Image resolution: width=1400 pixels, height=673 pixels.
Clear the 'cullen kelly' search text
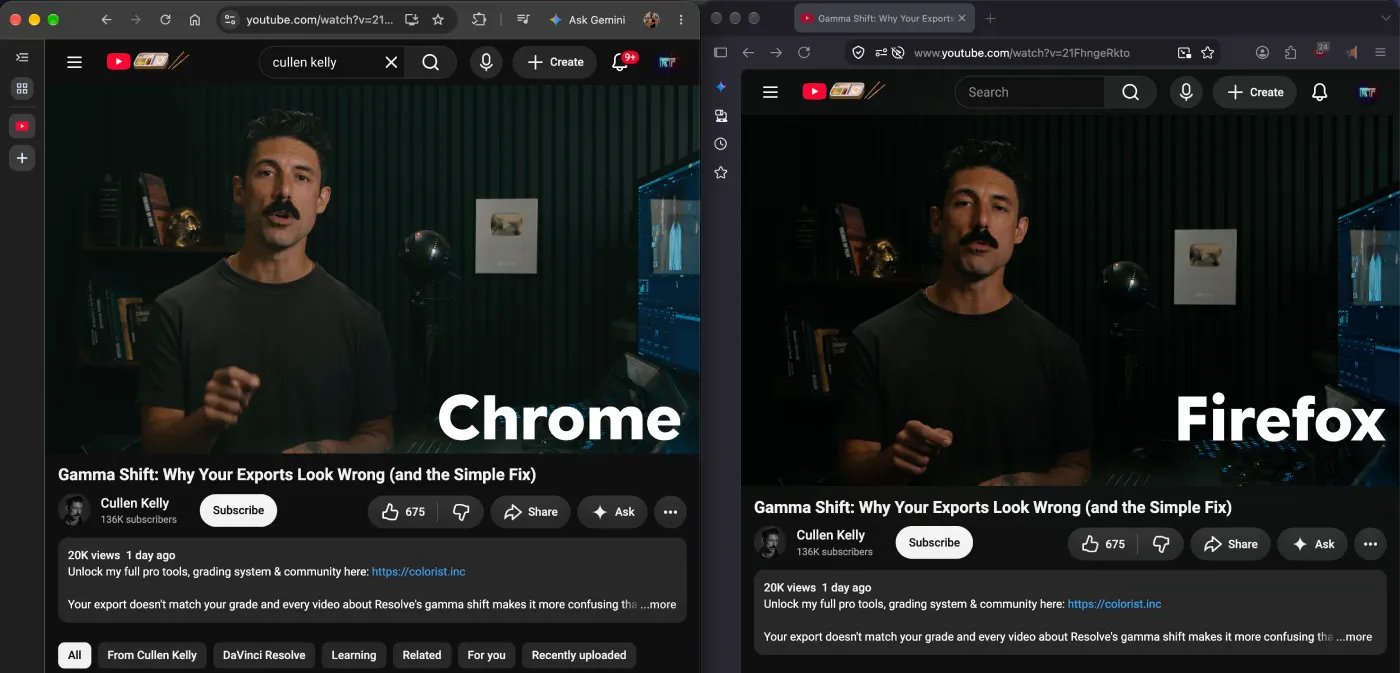point(391,62)
